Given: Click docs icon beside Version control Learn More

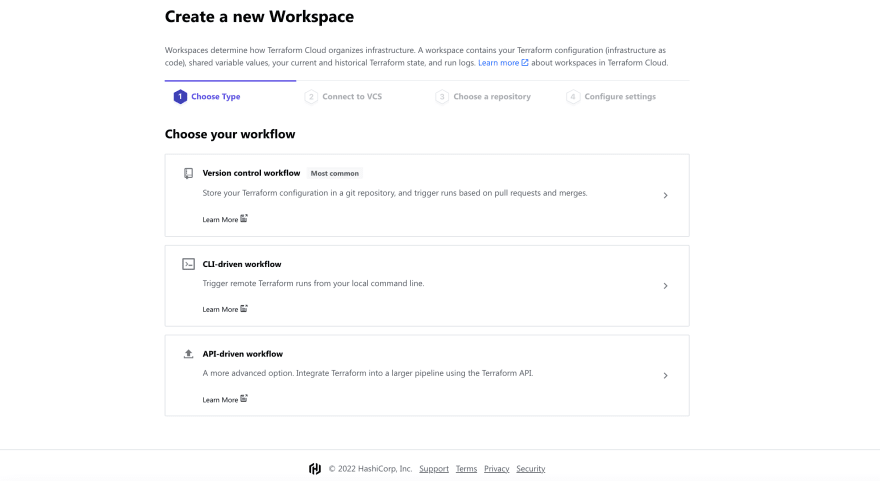Looking at the screenshot, I should pos(244,218).
